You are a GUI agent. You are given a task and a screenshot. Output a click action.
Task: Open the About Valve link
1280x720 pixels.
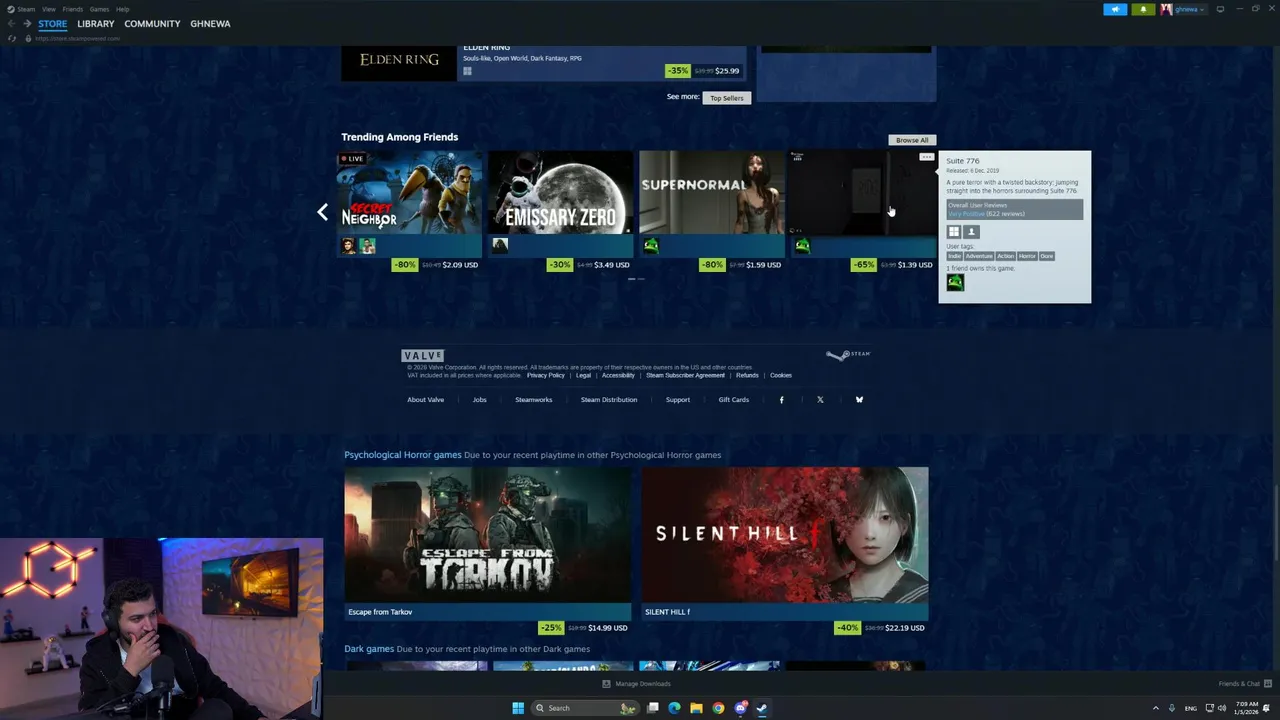point(425,400)
